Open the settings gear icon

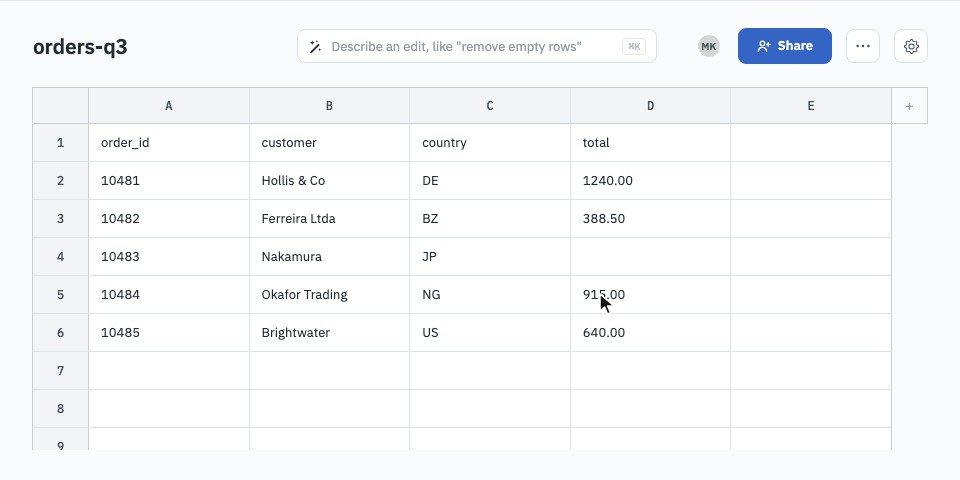pyautogui.click(x=911, y=46)
